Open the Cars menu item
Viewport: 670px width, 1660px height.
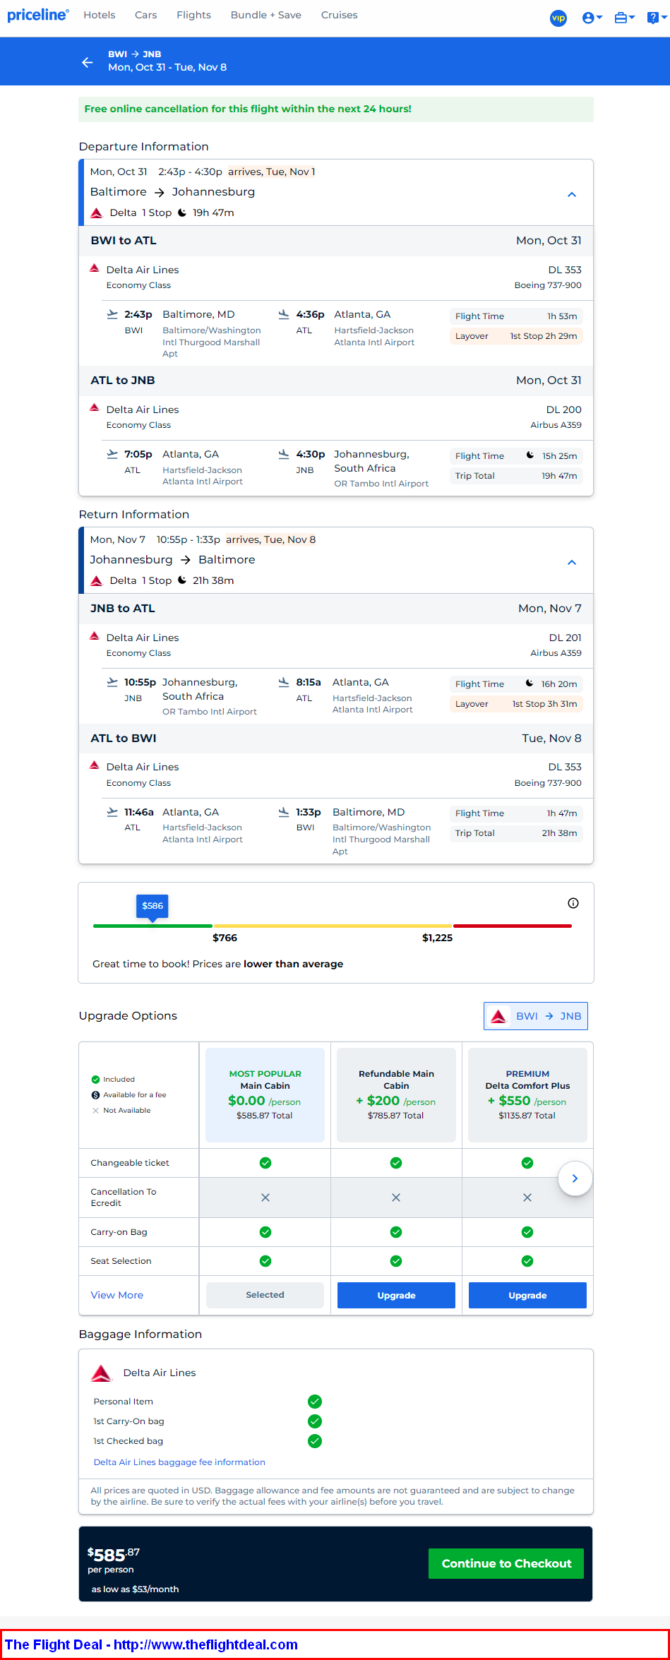click(146, 15)
